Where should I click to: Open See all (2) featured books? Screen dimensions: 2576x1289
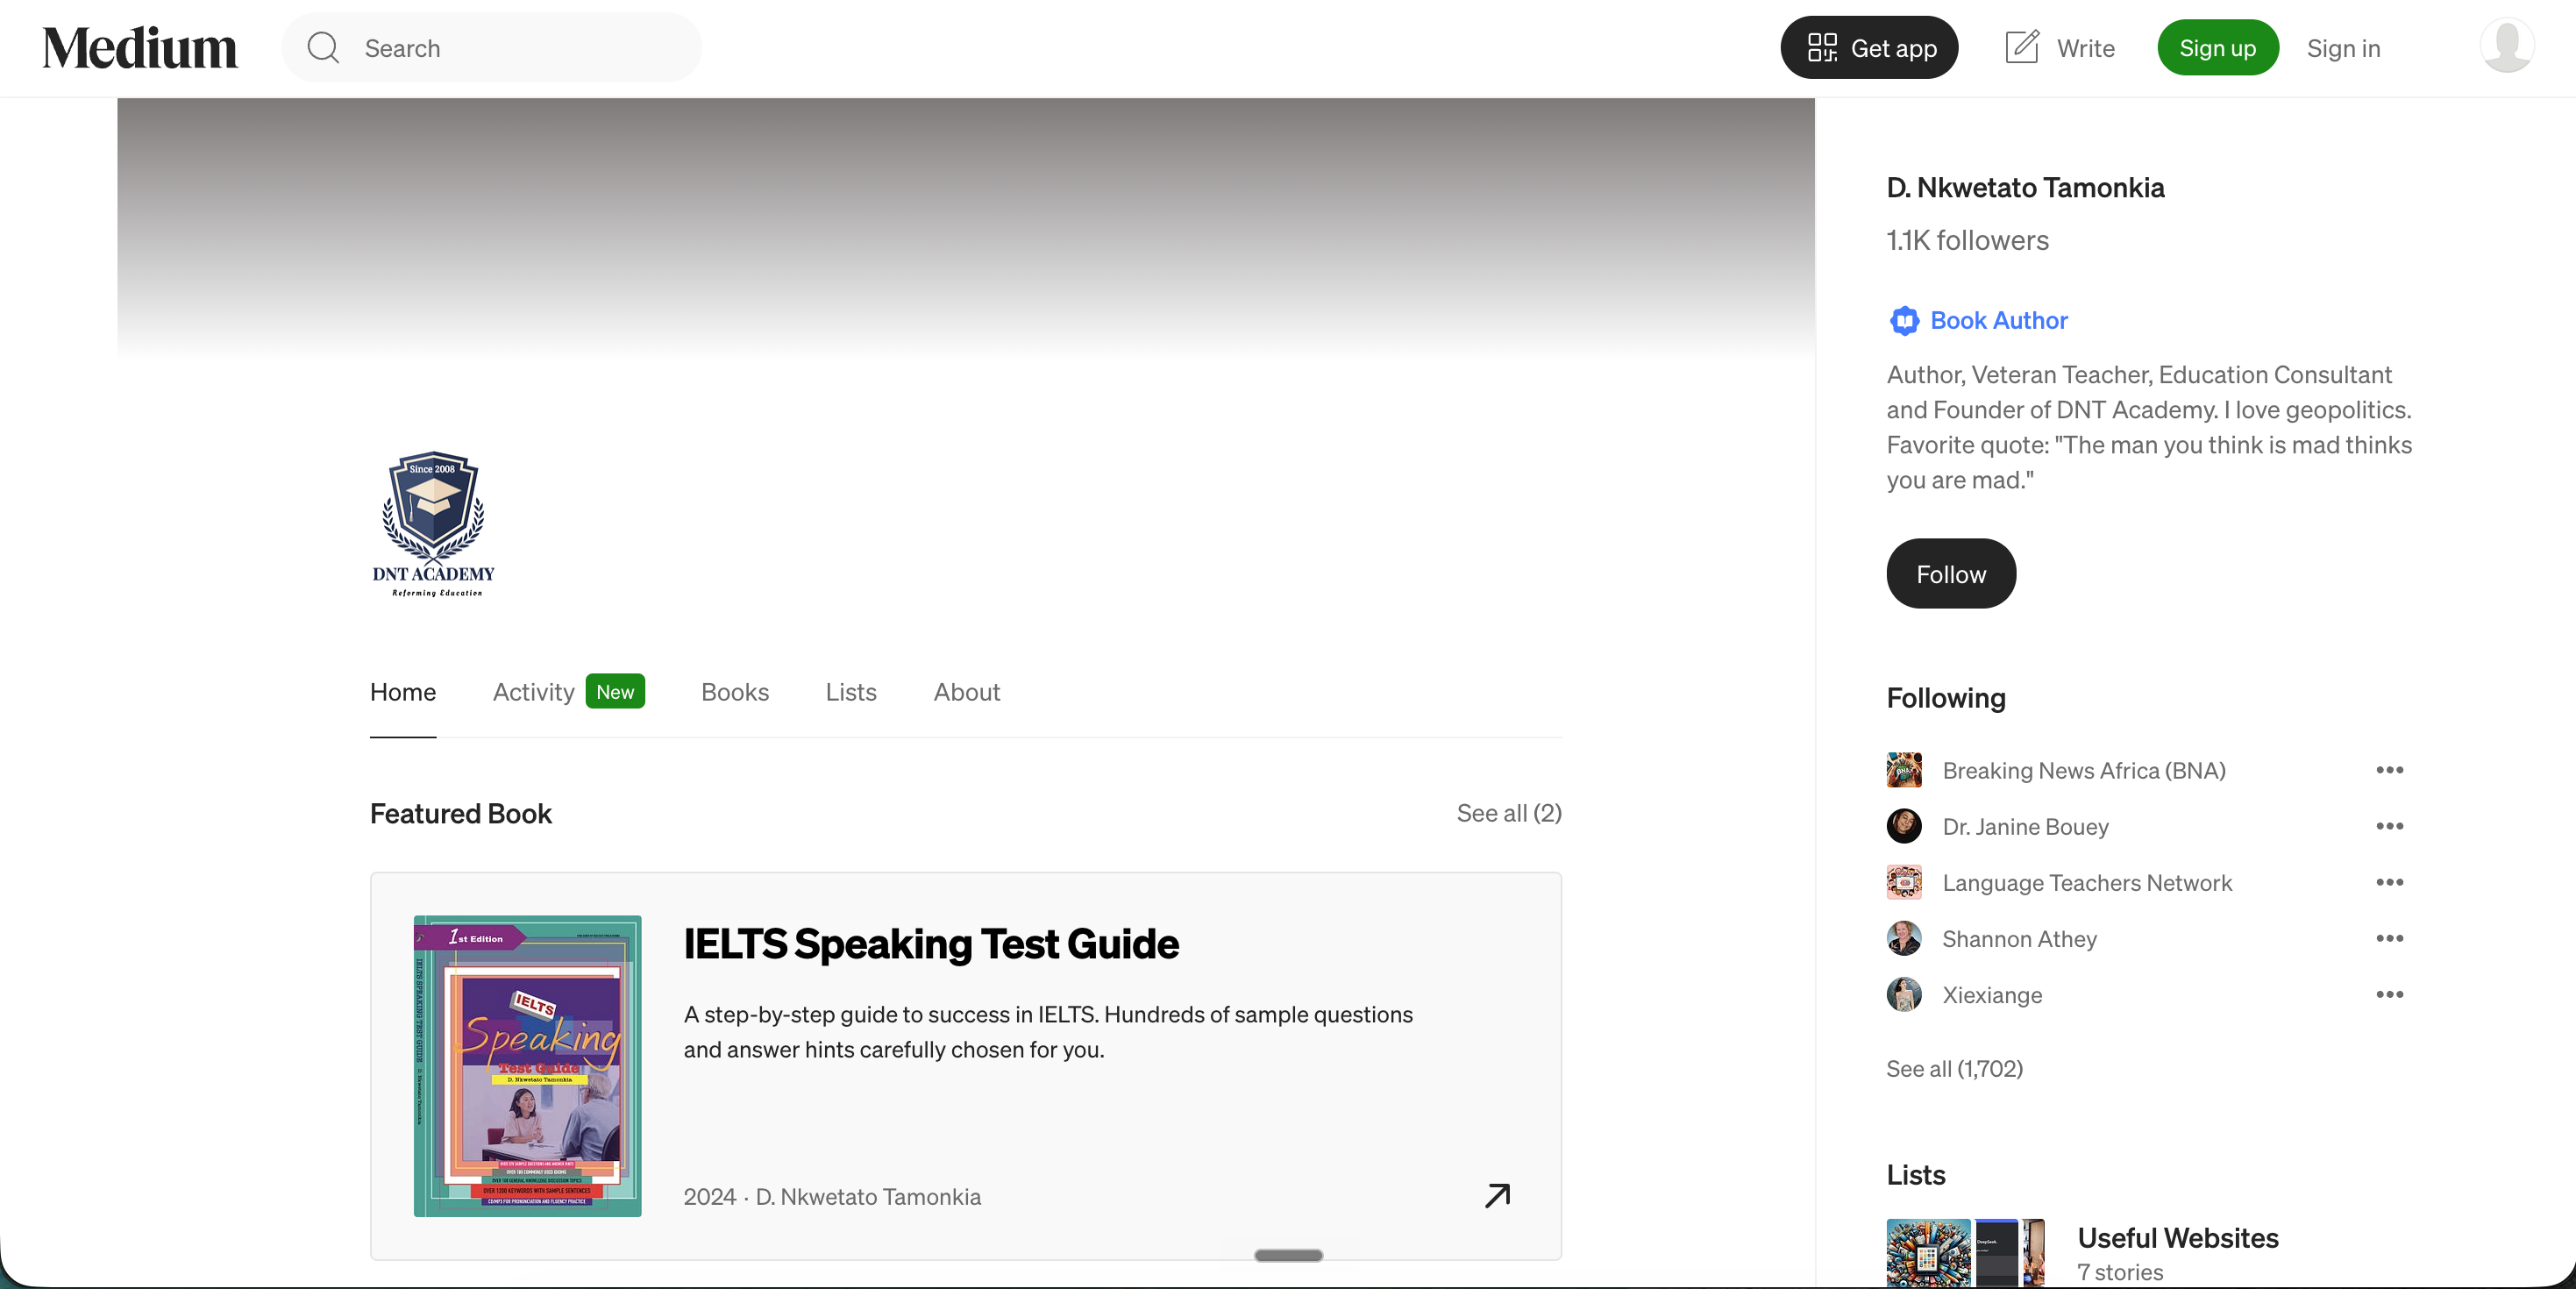[x=1509, y=812]
